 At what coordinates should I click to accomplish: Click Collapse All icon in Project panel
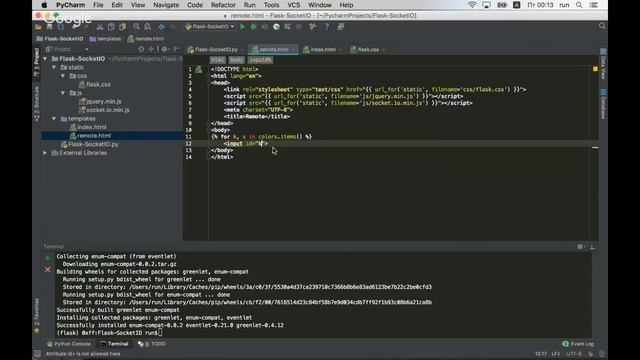151,49
